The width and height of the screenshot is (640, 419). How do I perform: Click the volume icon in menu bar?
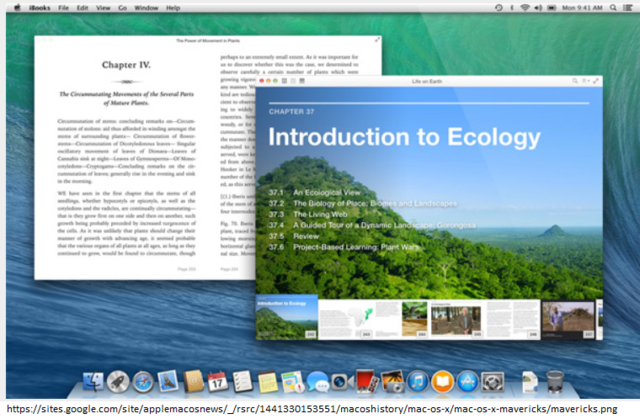pos(538,7)
